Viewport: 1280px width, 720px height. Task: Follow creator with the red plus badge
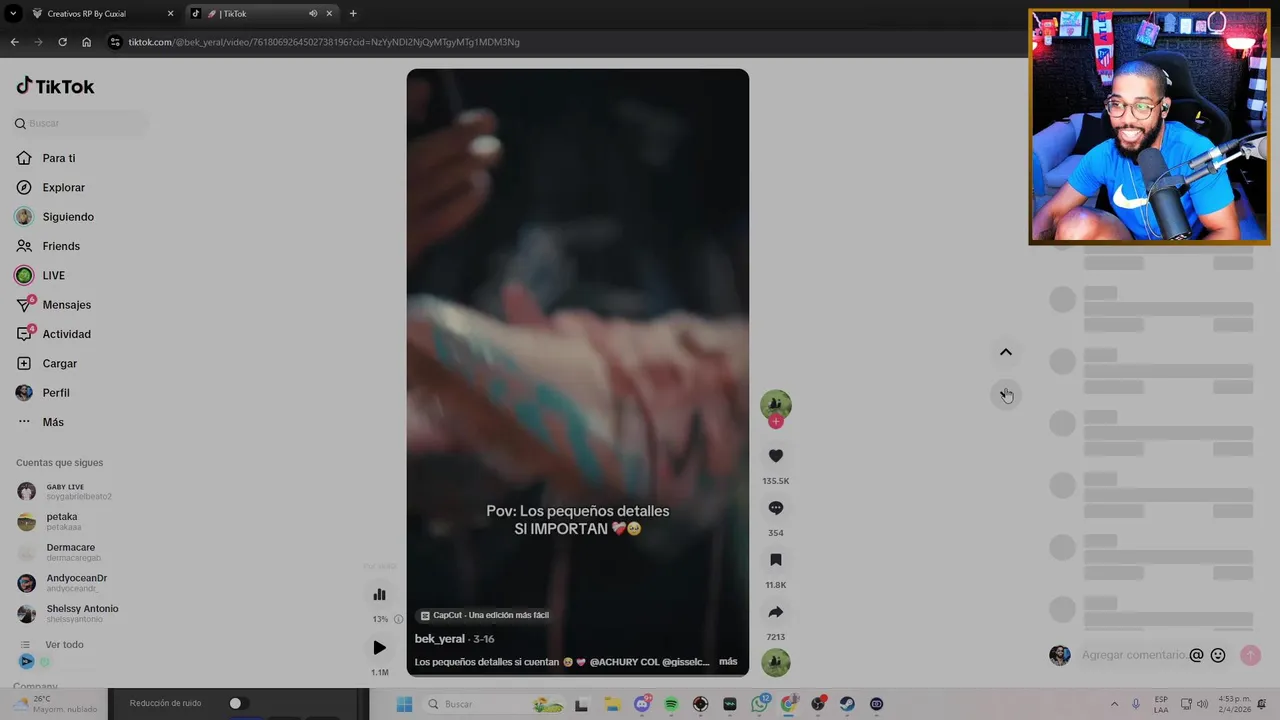coord(775,422)
